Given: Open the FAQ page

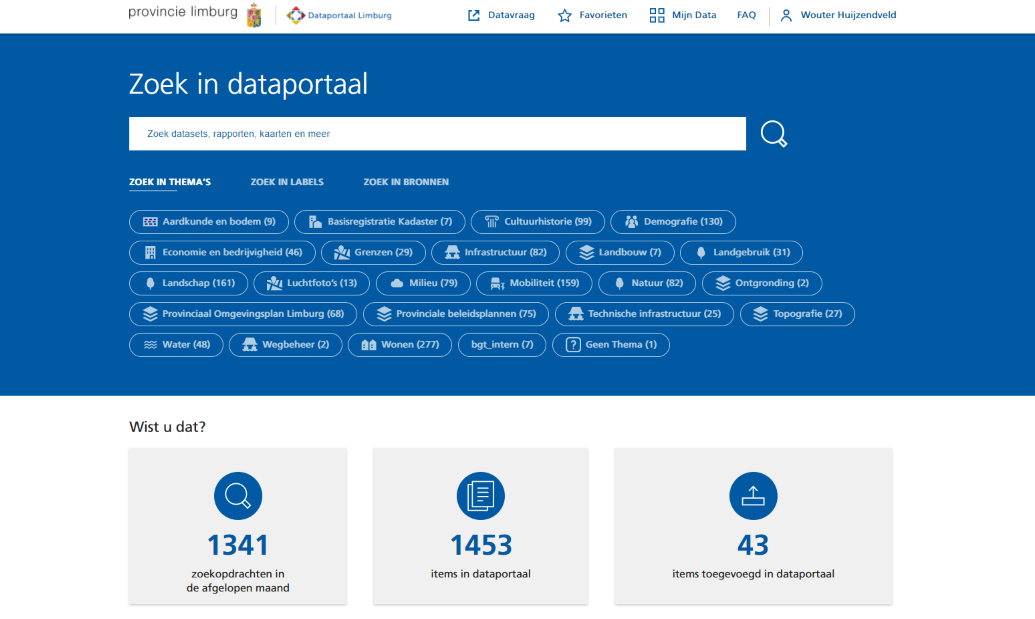Looking at the screenshot, I should (x=746, y=16).
